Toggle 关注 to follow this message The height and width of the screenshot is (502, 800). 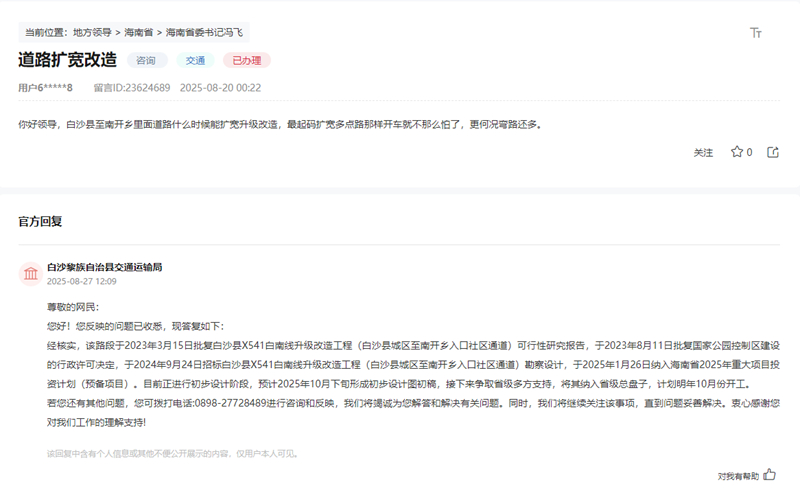coord(703,153)
